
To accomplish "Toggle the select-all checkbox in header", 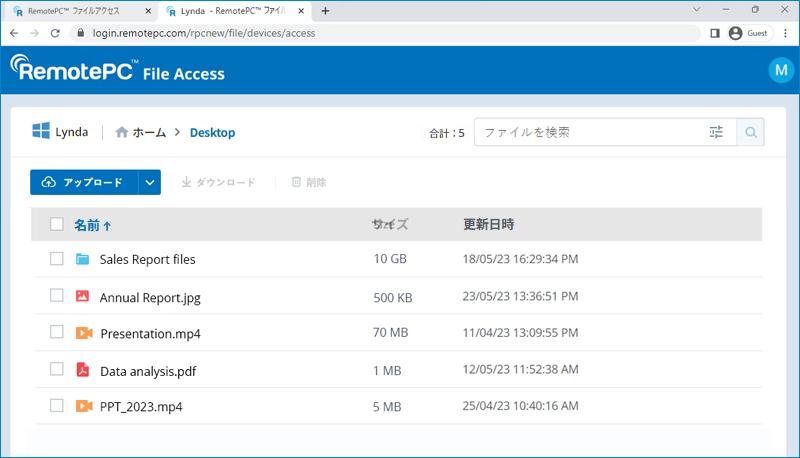I will point(57,224).
